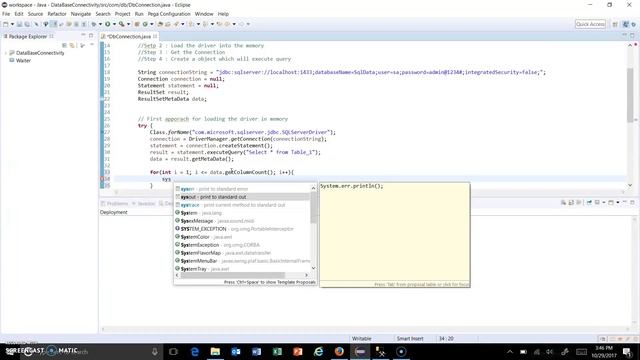The image size is (640, 360).
Task: Click the Save toolbar icon
Action: [x=20, y=24]
